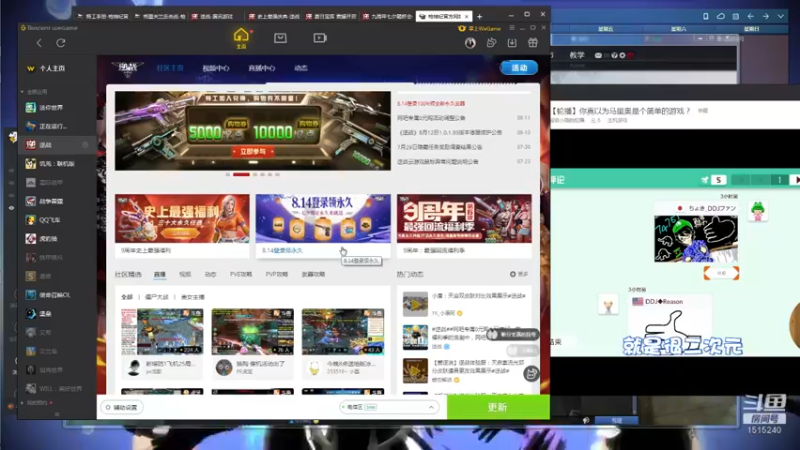Select the 视频 content tab
The height and width of the screenshot is (450, 800).
point(185,274)
